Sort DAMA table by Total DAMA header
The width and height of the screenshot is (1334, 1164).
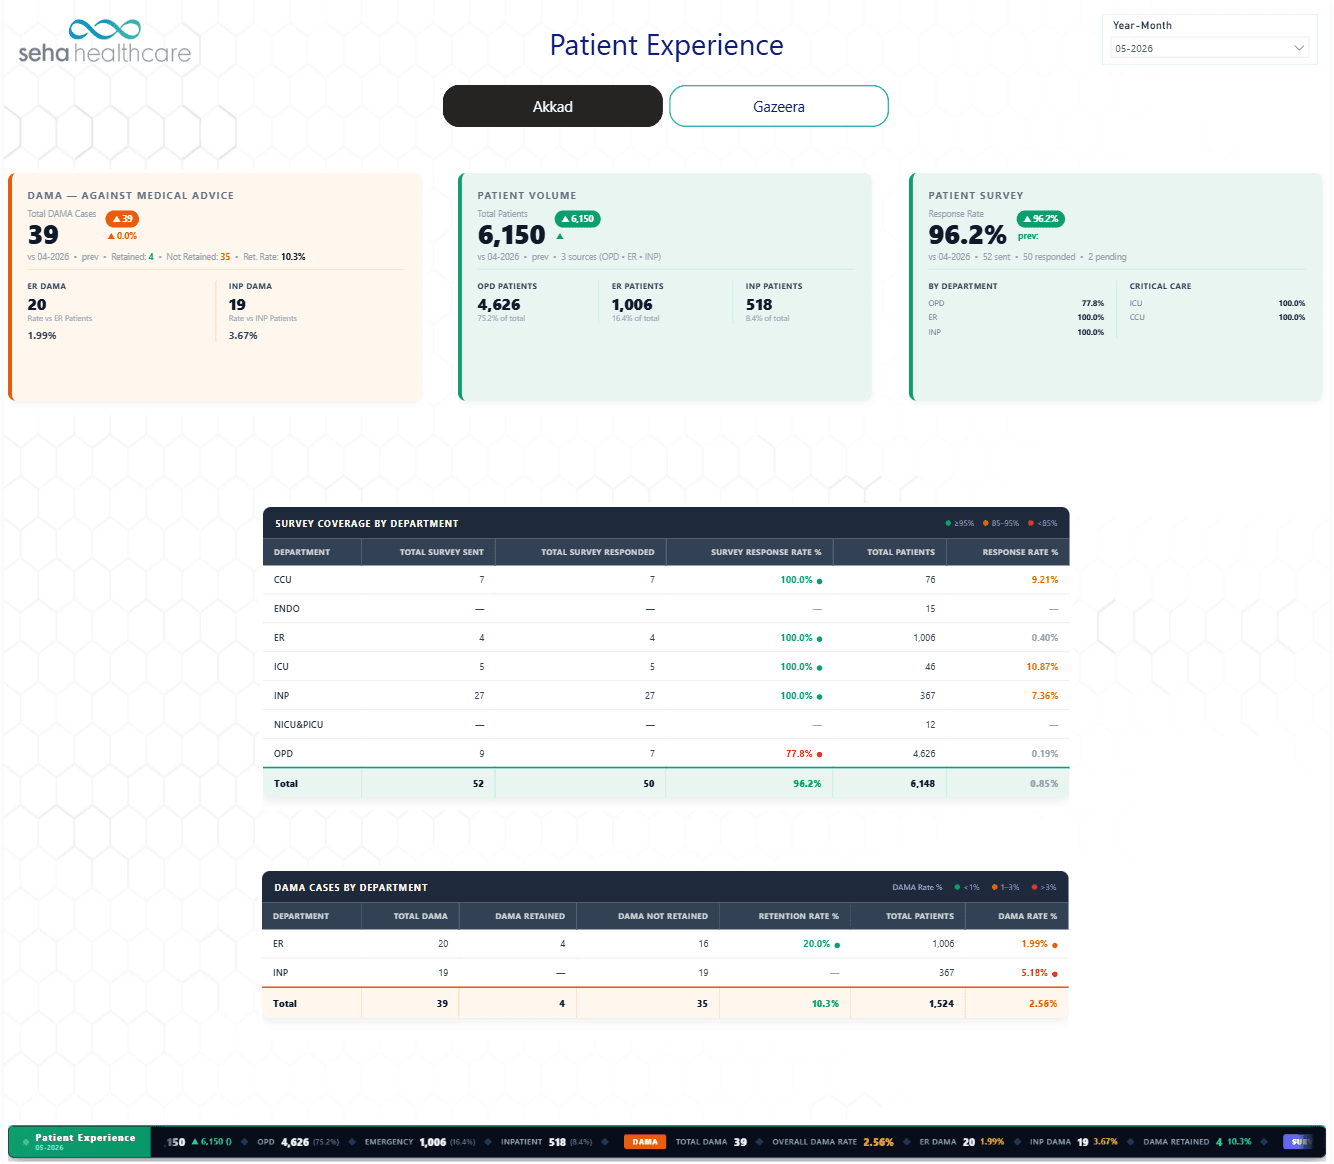(410, 916)
